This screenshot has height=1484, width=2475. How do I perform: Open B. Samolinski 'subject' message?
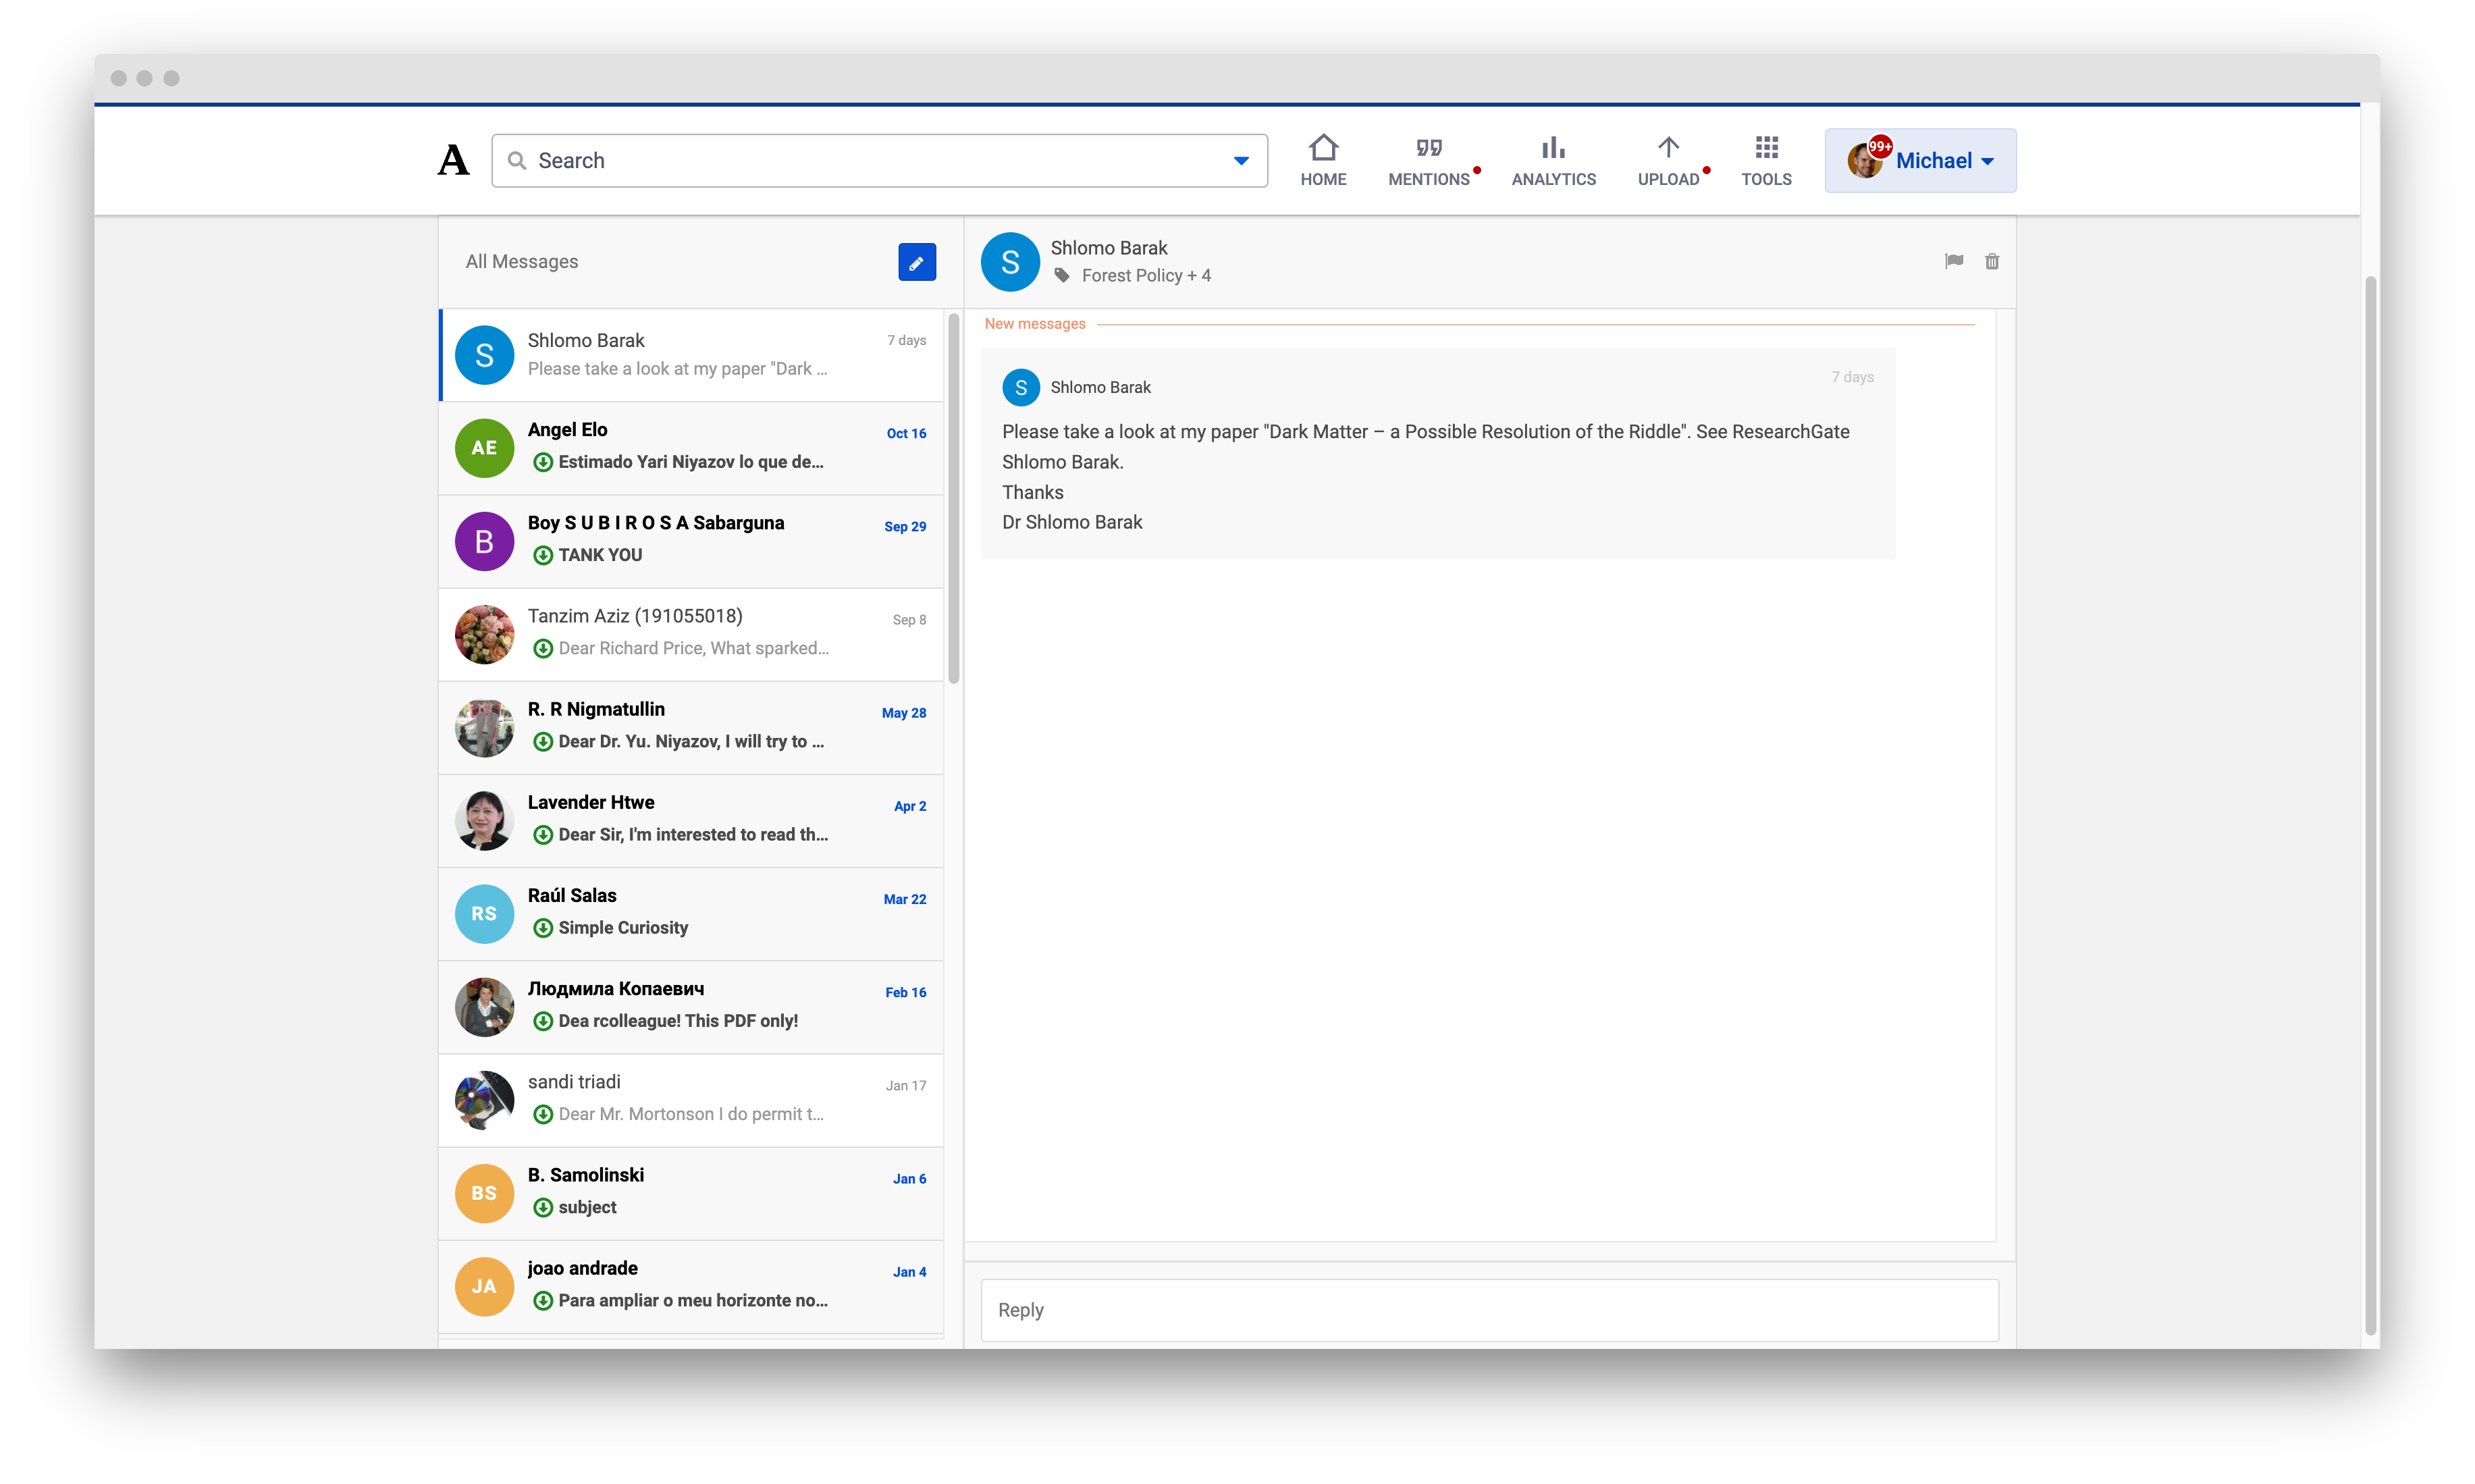coord(691,1192)
